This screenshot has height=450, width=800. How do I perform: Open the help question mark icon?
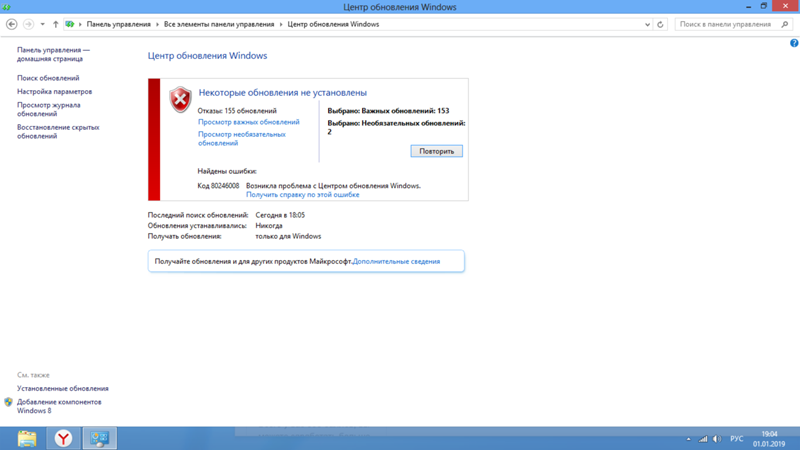[794, 42]
